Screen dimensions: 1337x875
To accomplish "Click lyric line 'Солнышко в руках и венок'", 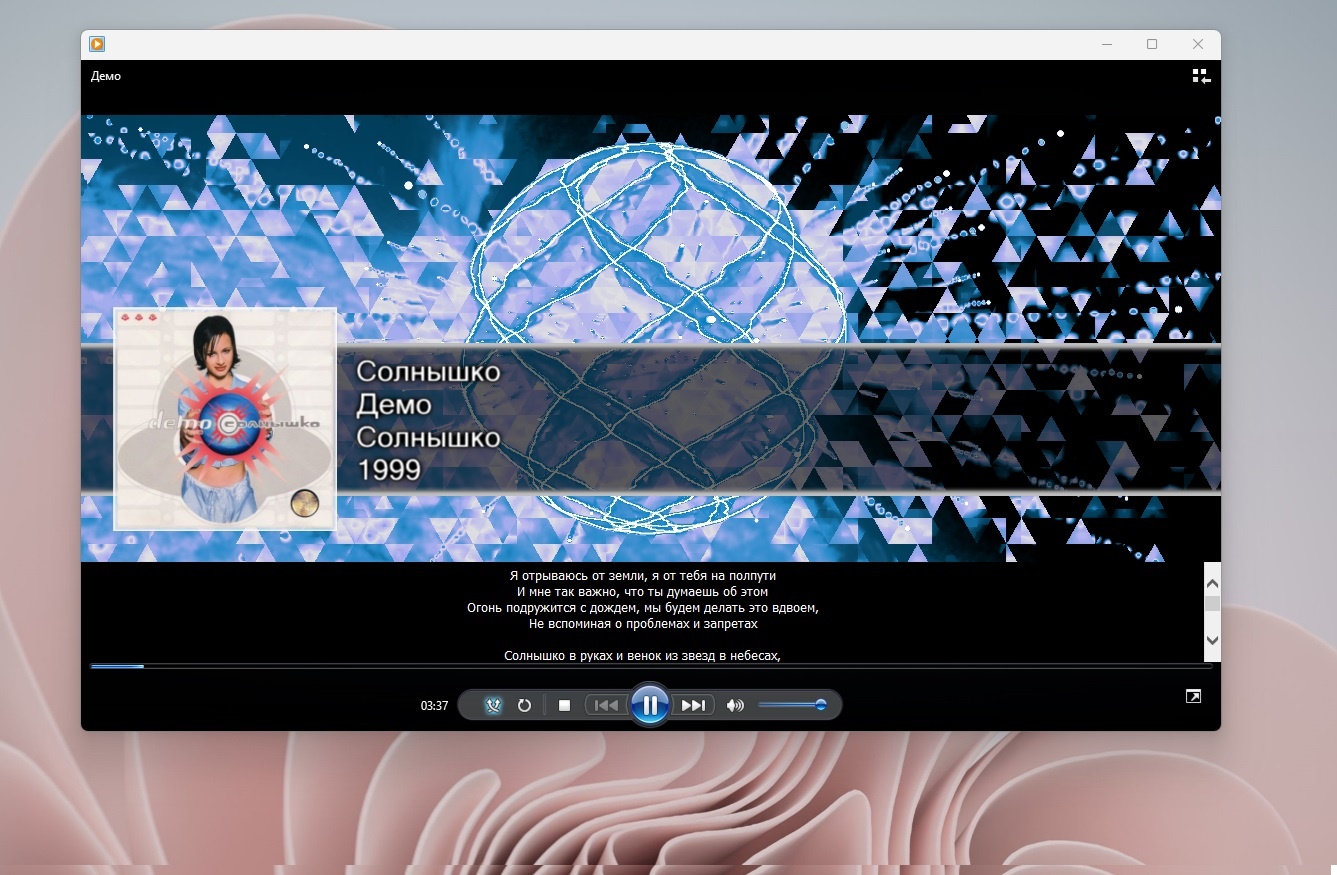I will coord(642,656).
